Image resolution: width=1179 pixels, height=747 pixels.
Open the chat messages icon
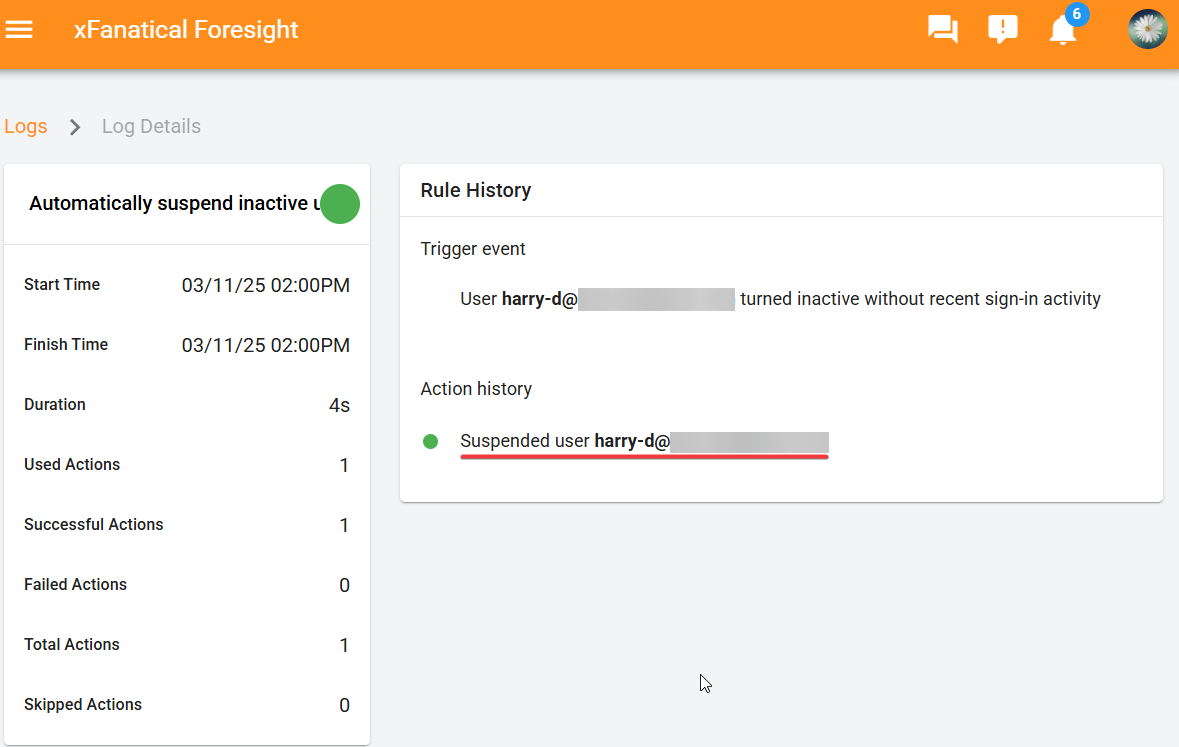pyautogui.click(x=941, y=29)
